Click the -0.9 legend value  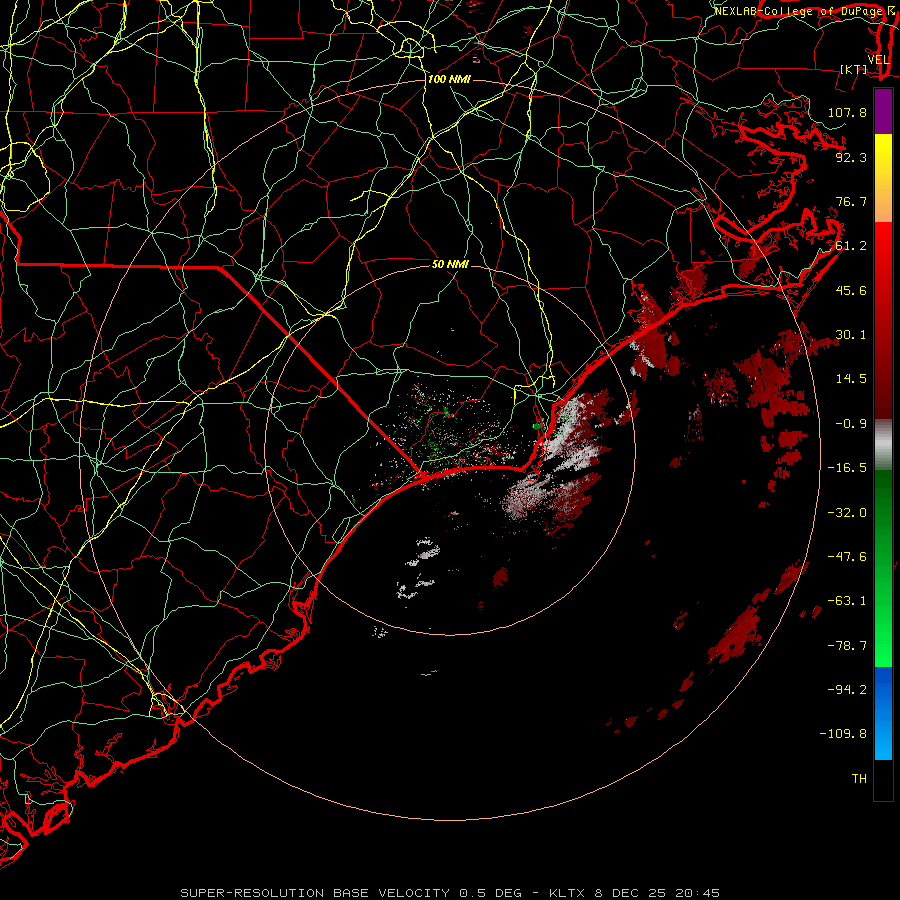[x=851, y=424]
